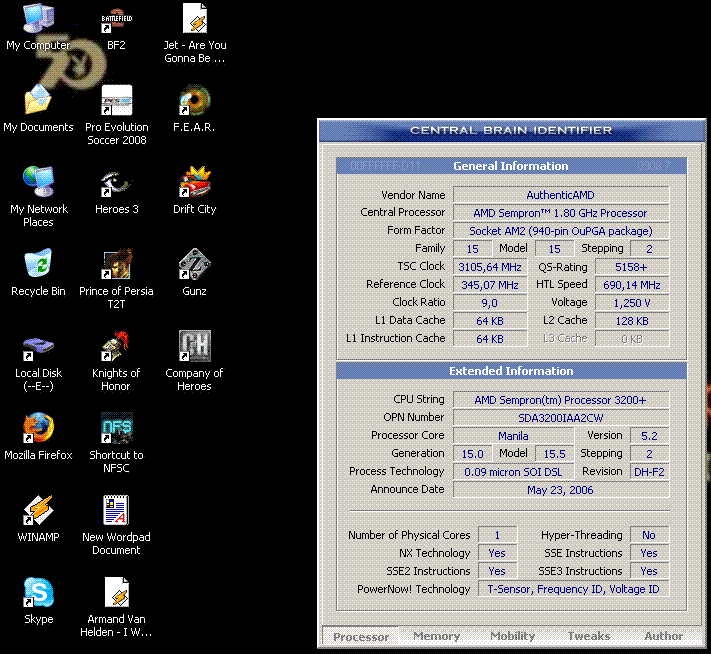Launch the Company of Heroes icon
Image resolution: width=711 pixels, height=654 pixels.
(194, 347)
